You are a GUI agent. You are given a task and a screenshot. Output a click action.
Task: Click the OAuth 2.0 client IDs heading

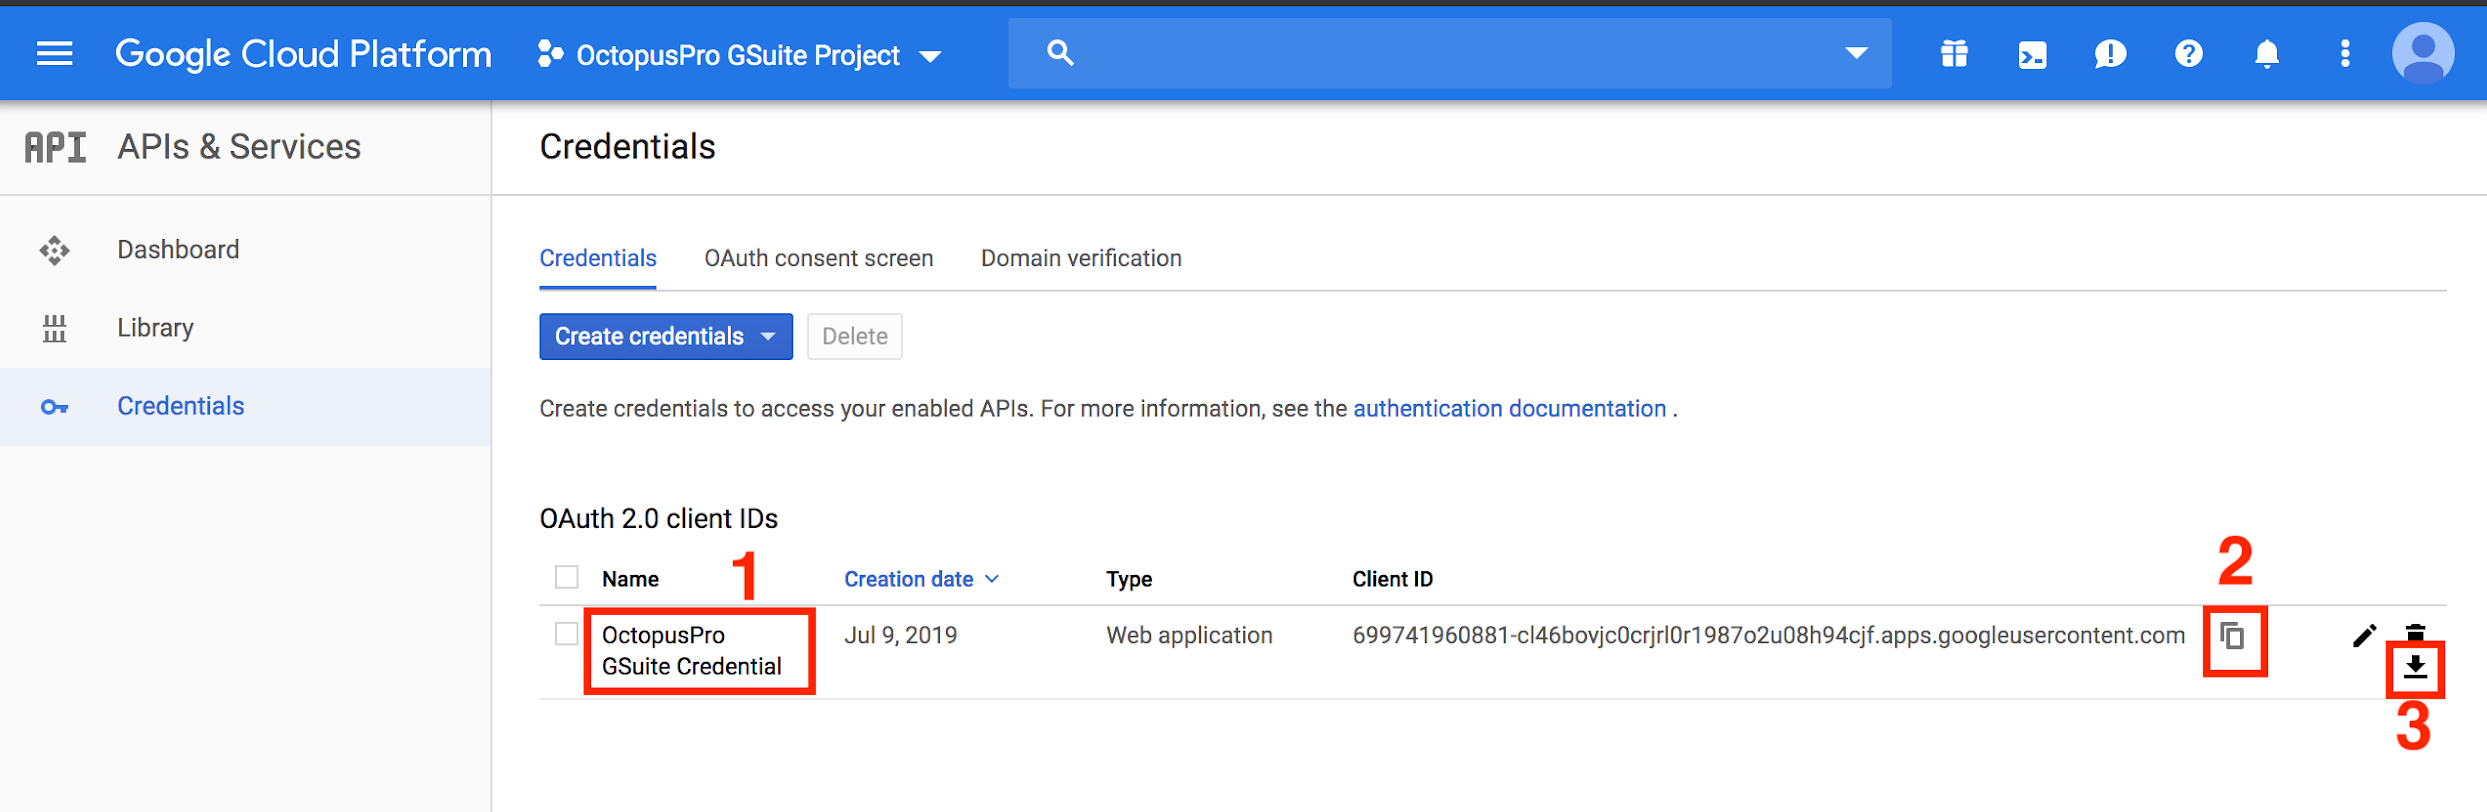click(658, 519)
